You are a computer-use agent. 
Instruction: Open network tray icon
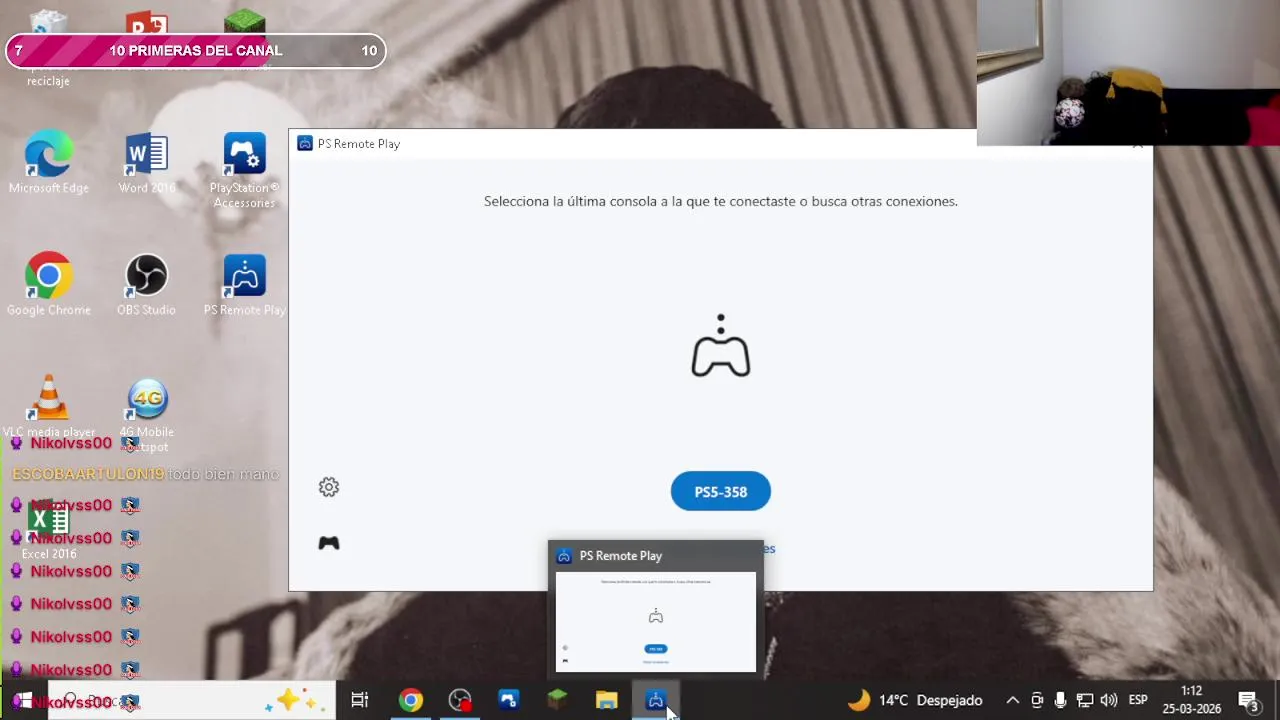[x=1084, y=700]
